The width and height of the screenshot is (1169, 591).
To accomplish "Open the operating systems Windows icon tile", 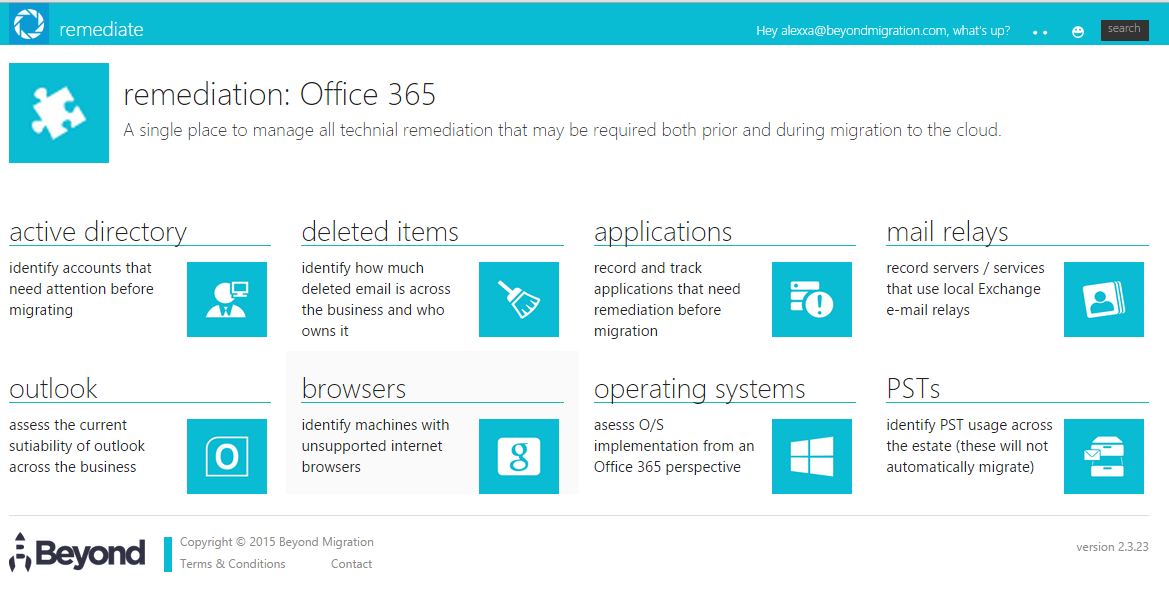I will point(812,456).
